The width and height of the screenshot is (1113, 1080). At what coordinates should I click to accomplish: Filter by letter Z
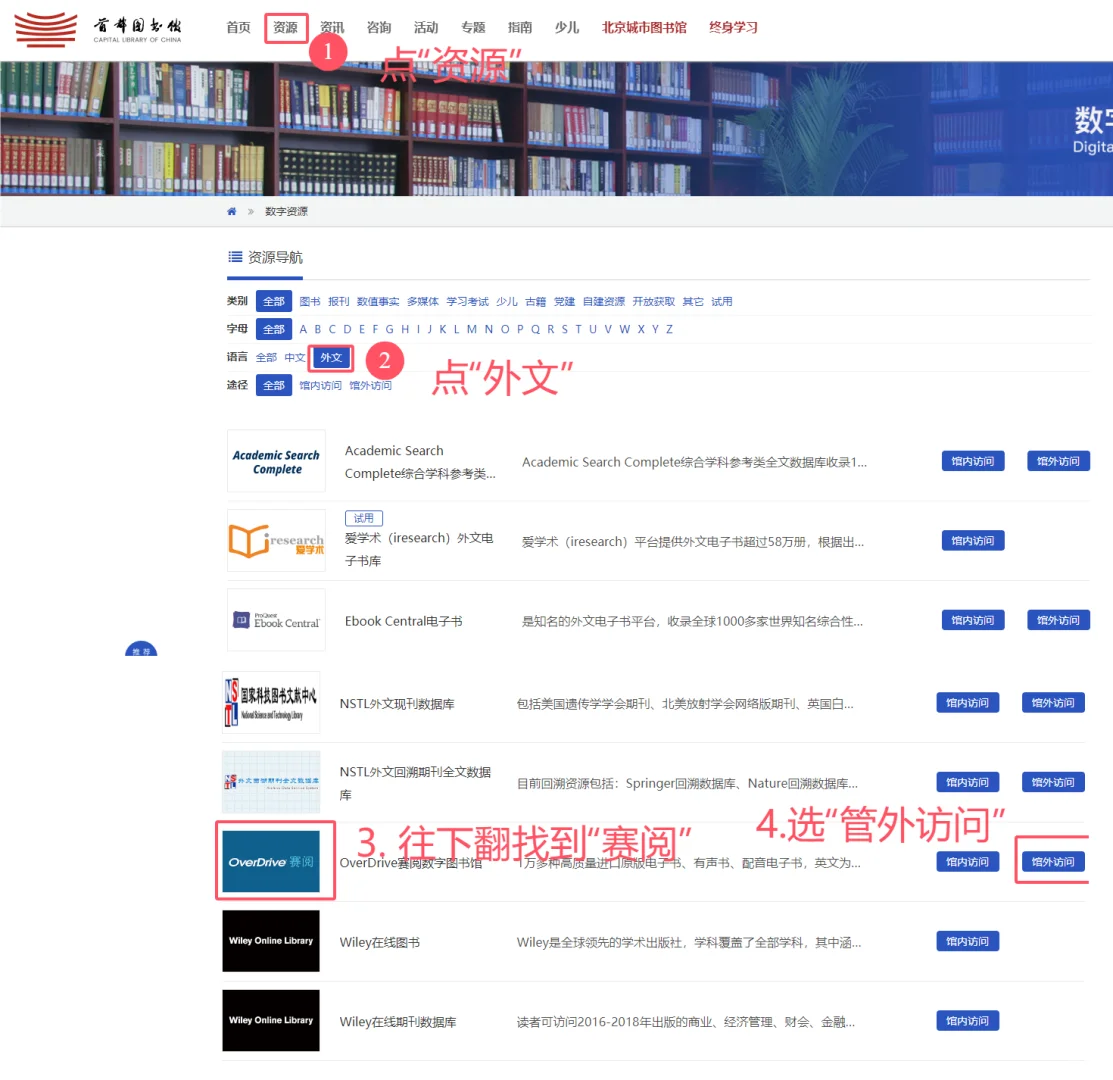669,329
